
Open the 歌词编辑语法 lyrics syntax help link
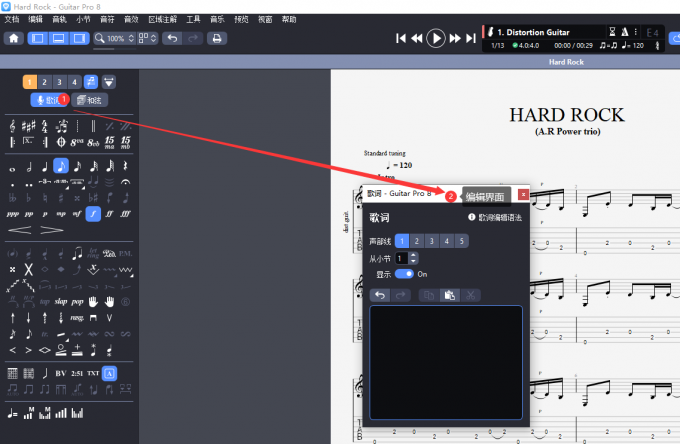(x=494, y=217)
